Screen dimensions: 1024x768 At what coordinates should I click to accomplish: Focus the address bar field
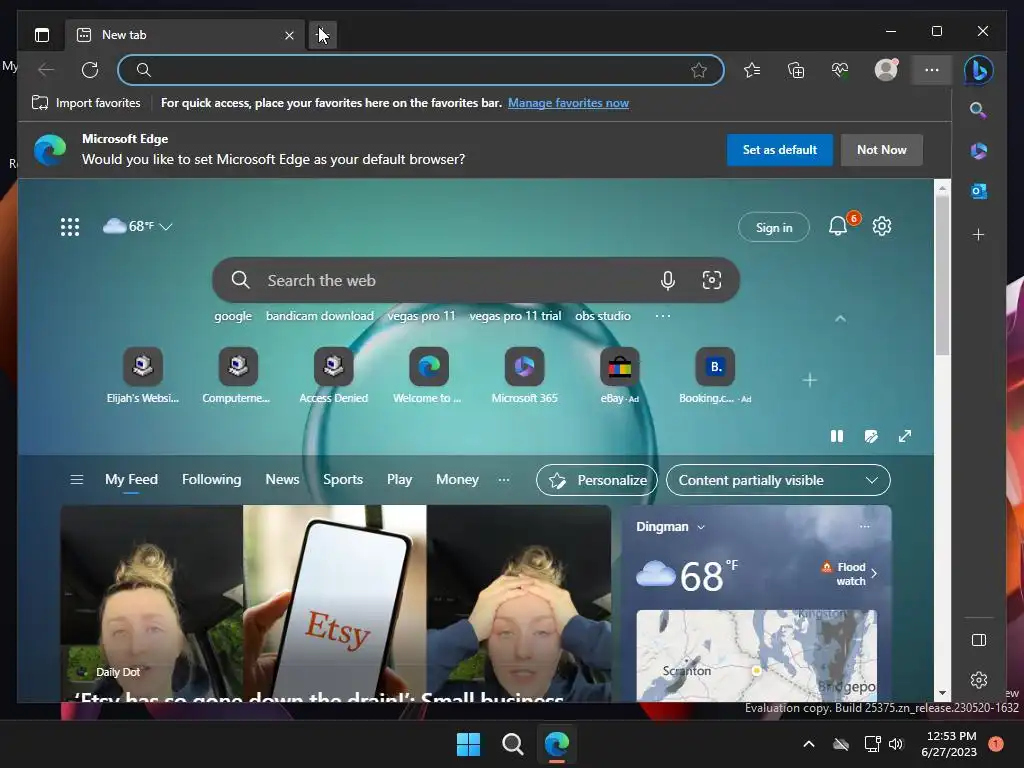pyautogui.click(x=421, y=70)
